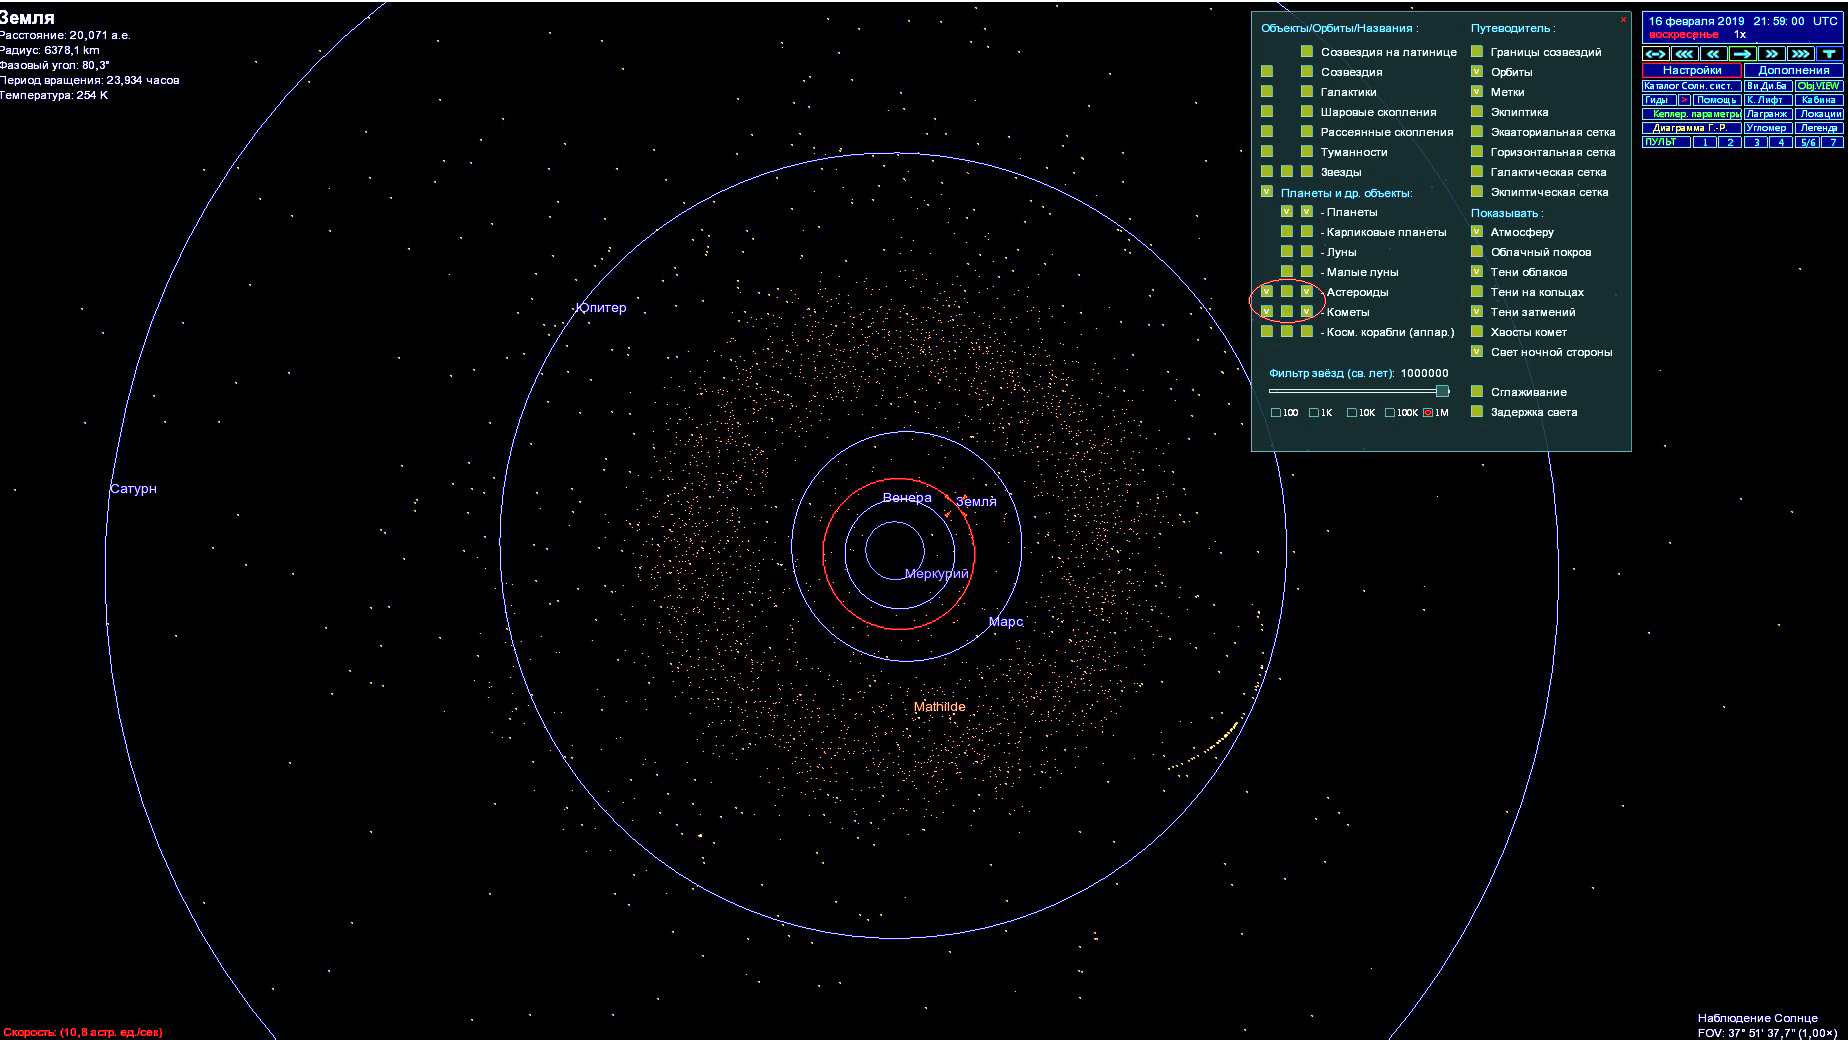Enable Сглаживание antialiasing checkbox
The image size is (1848, 1040).
pos(1477,392)
